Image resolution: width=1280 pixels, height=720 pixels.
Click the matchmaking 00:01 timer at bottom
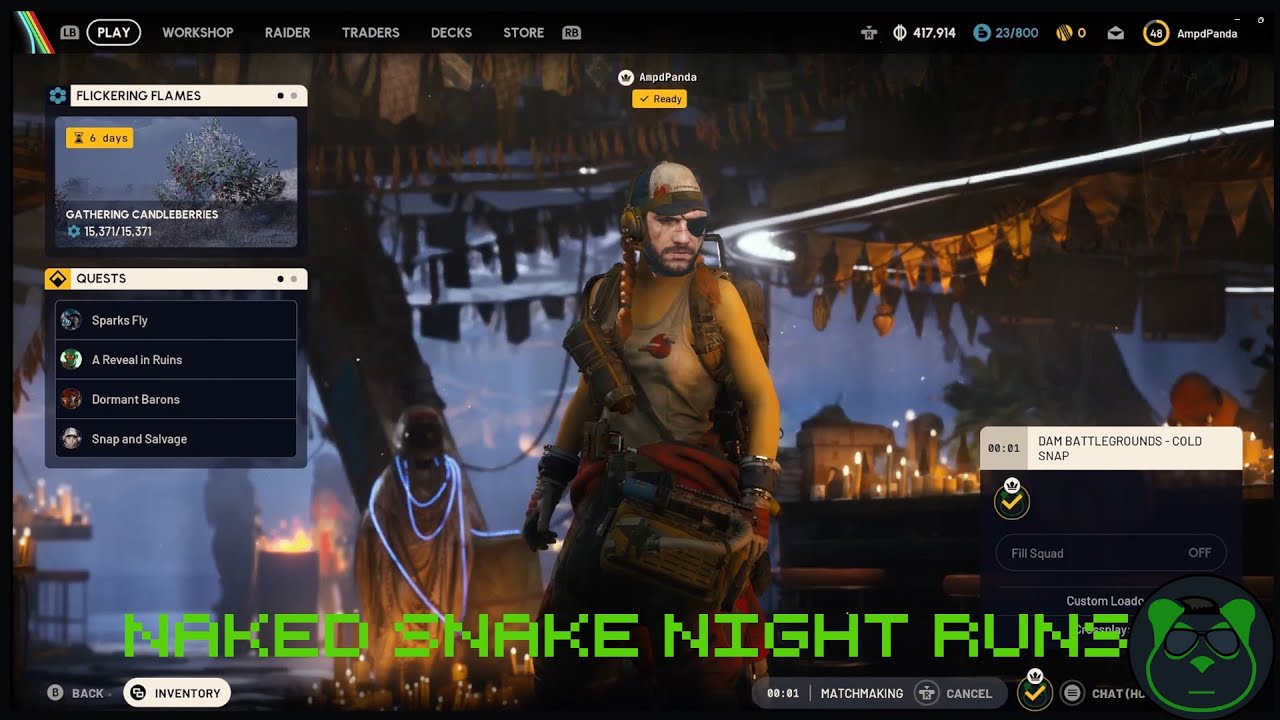(783, 693)
